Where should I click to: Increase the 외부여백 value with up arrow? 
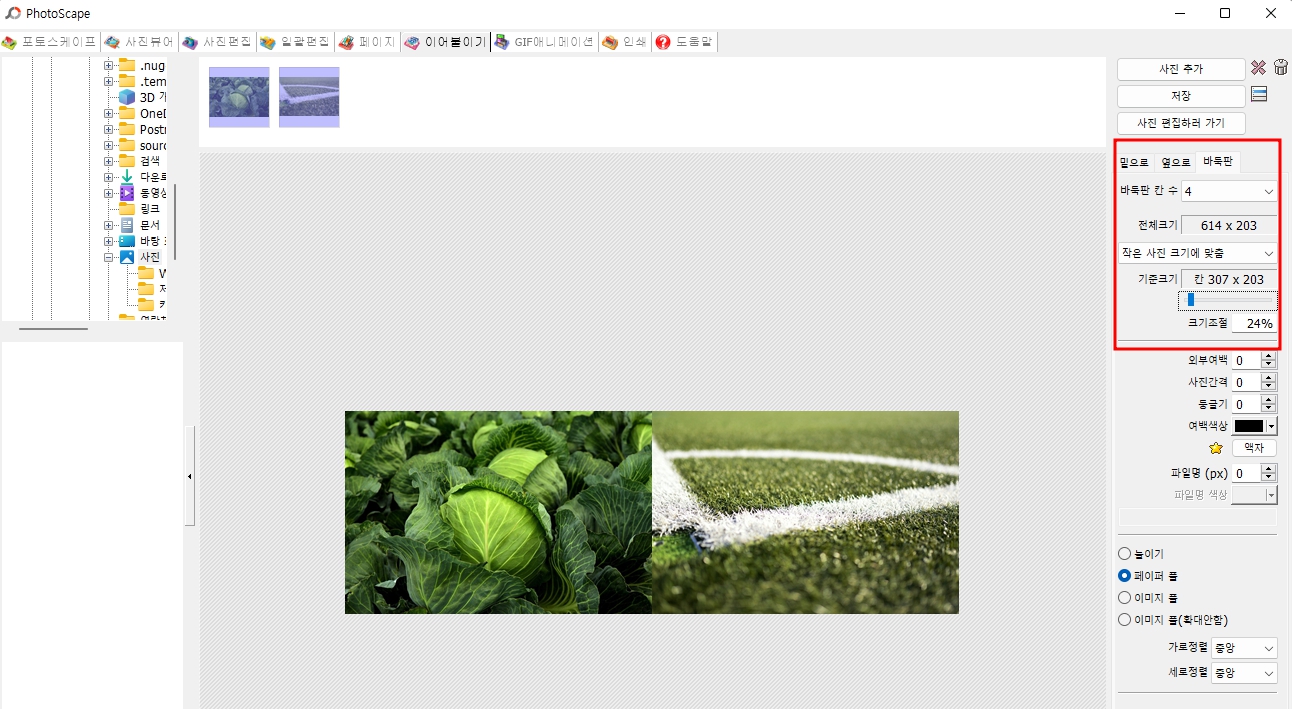(x=1269, y=356)
